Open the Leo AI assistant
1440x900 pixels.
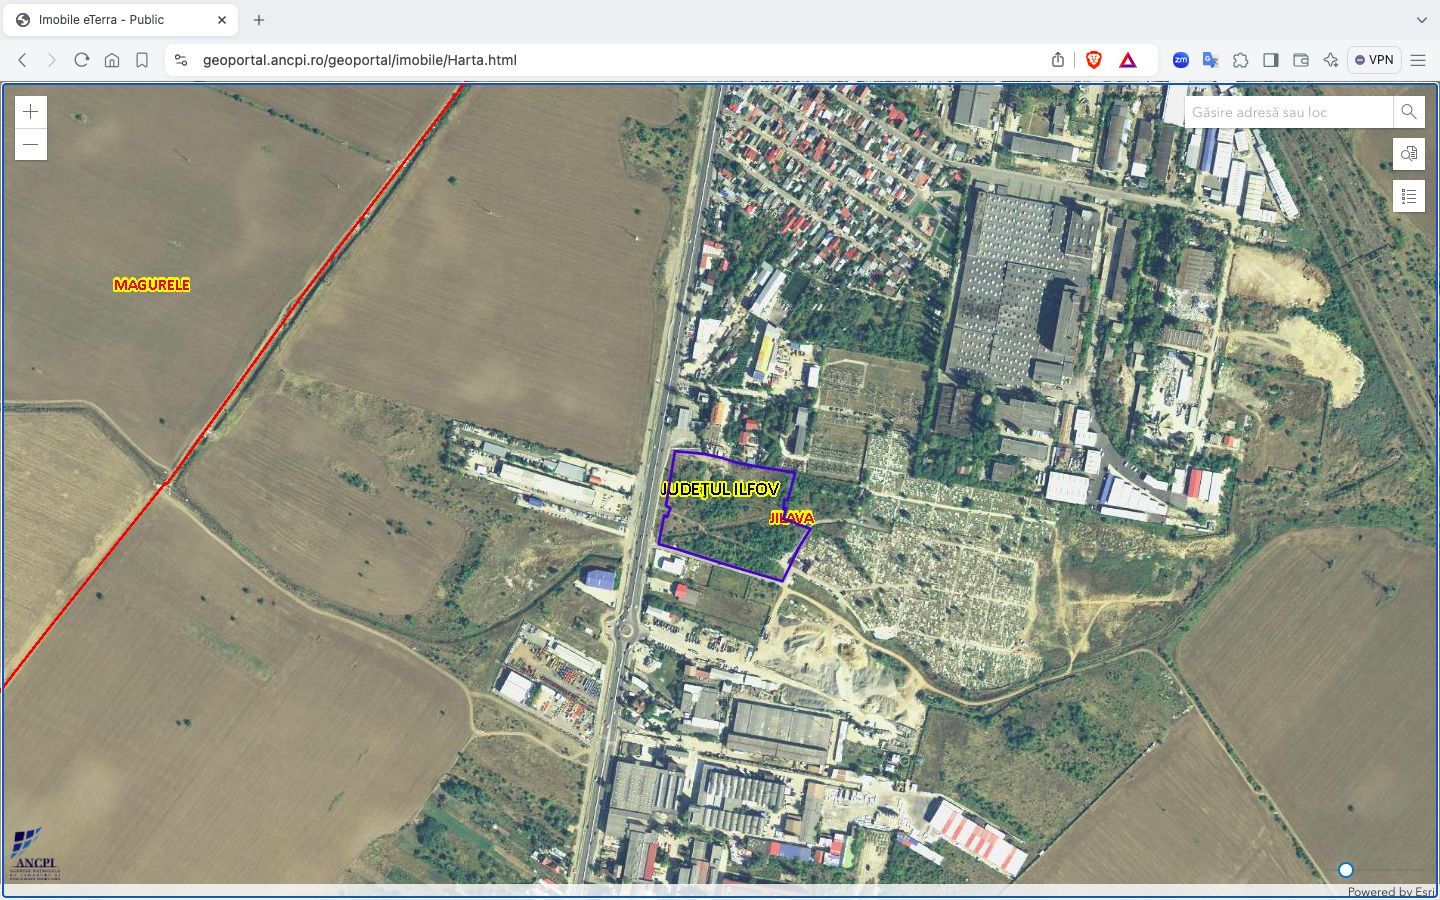click(x=1330, y=60)
